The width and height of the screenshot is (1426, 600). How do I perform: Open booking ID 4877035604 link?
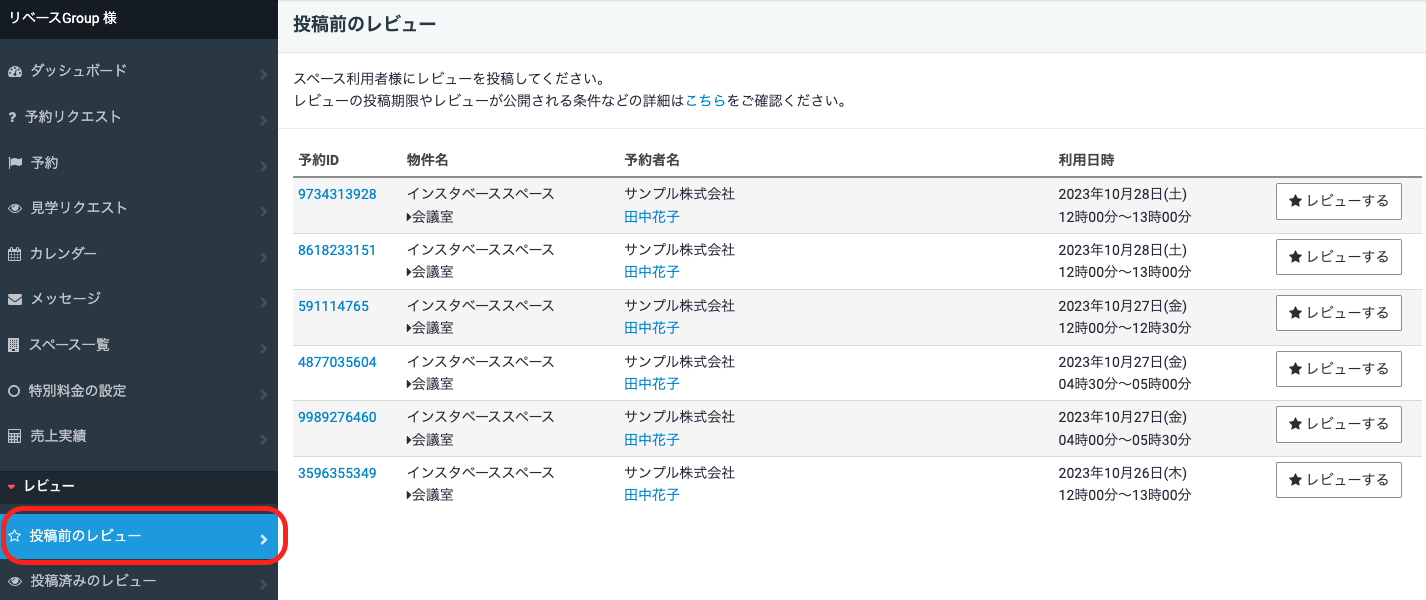[337, 362]
